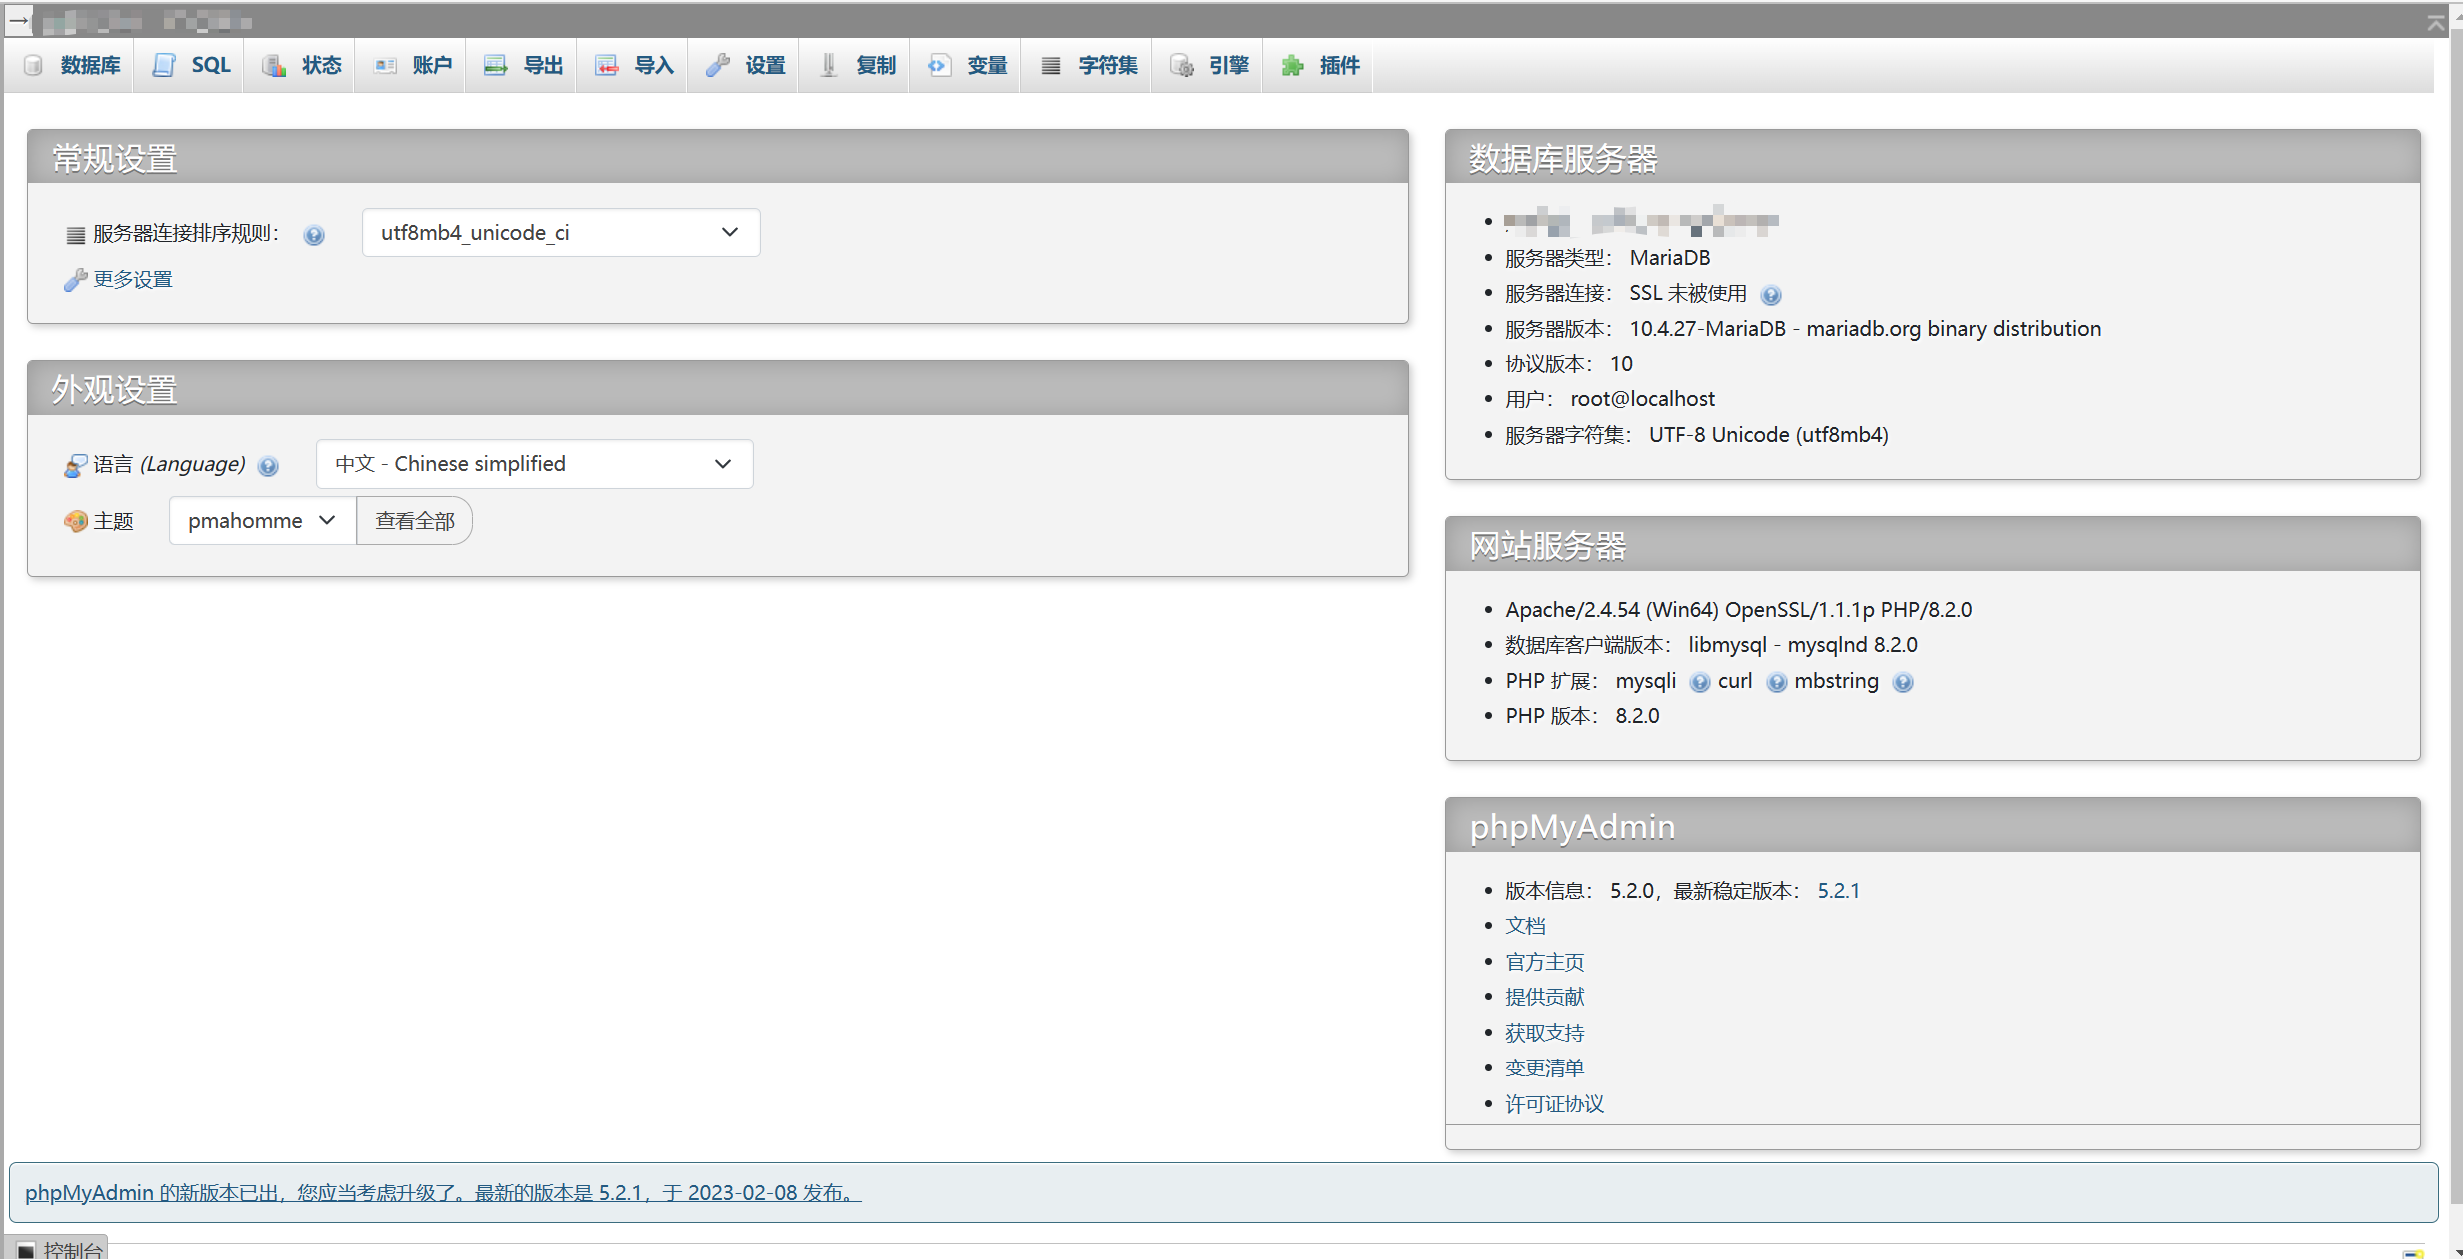The width and height of the screenshot is (2463, 1259).
Task: Open the 中文 - Chinese simplified language dropdown
Action: click(x=534, y=464)
